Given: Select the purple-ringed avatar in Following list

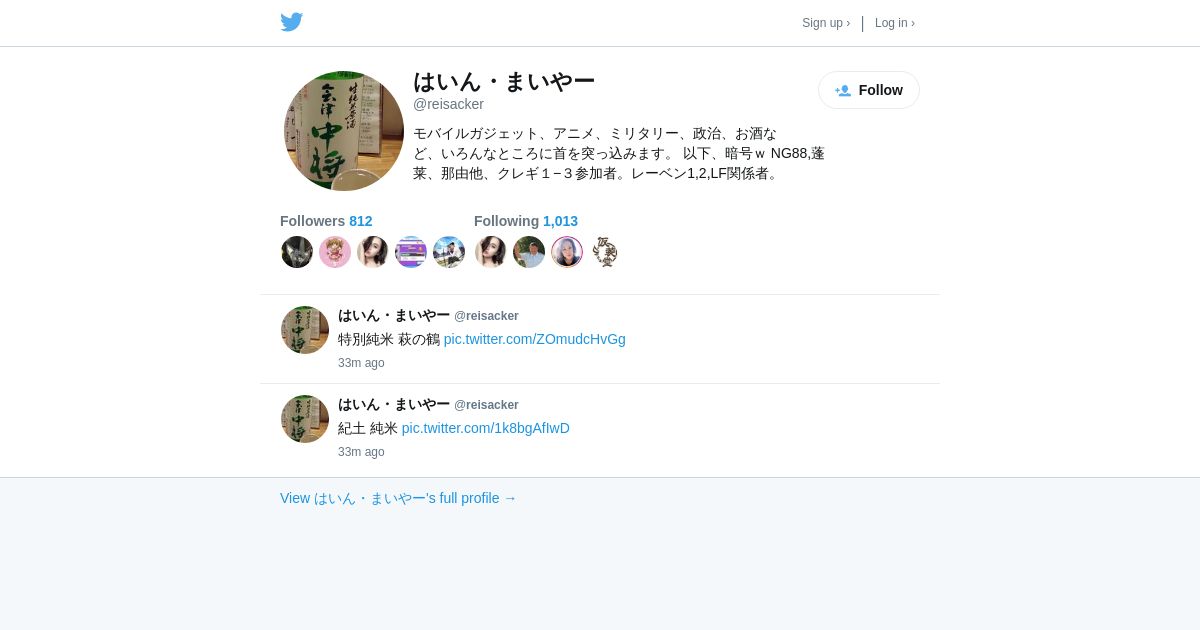Looking at the screenshot, I should [567, 252].
